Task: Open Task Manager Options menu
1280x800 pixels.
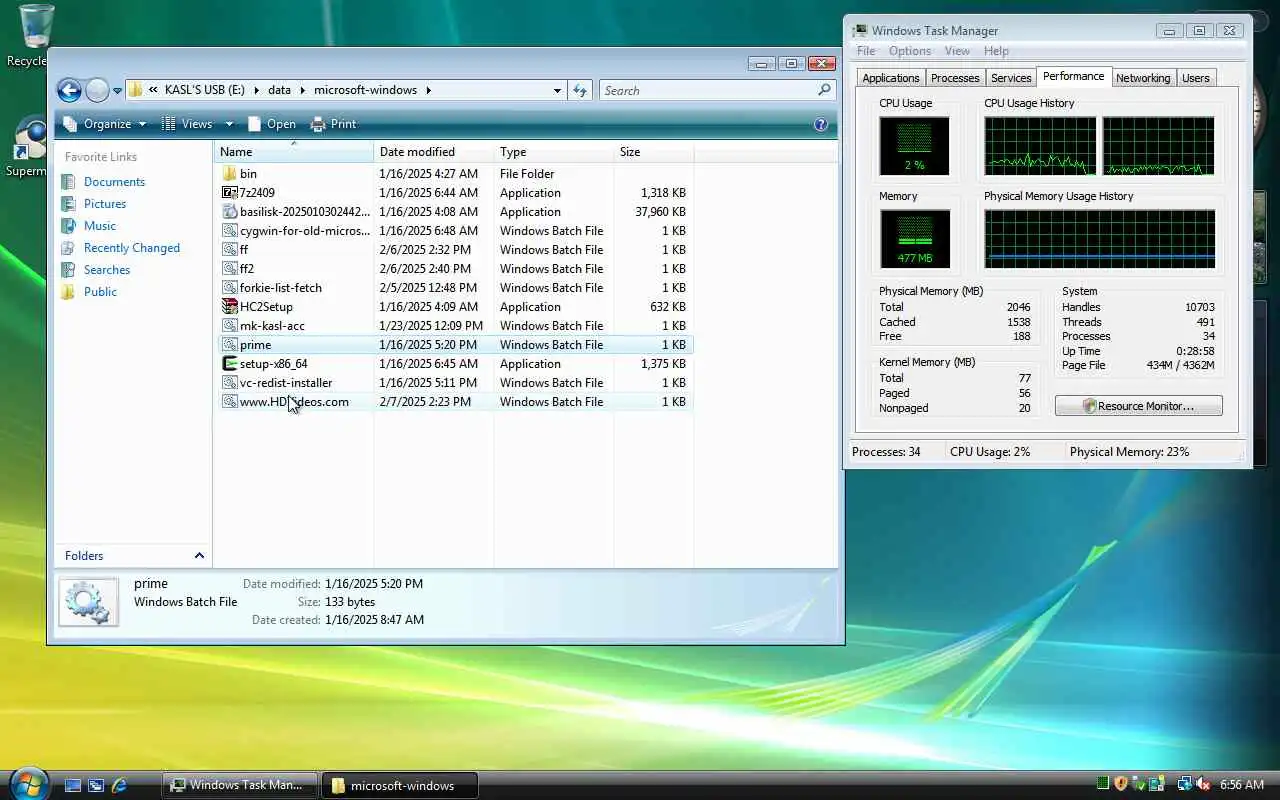Action: pos(910,51)
